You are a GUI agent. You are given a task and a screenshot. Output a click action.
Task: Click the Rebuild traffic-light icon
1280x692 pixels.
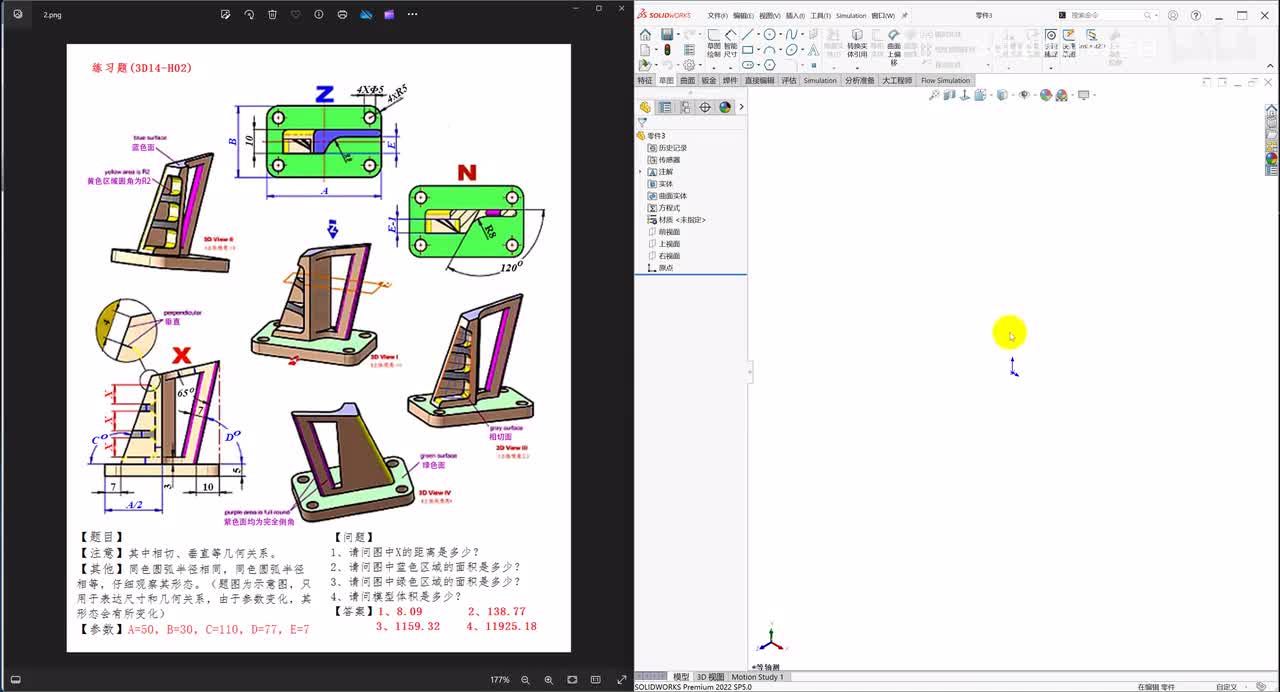point(667,50)
